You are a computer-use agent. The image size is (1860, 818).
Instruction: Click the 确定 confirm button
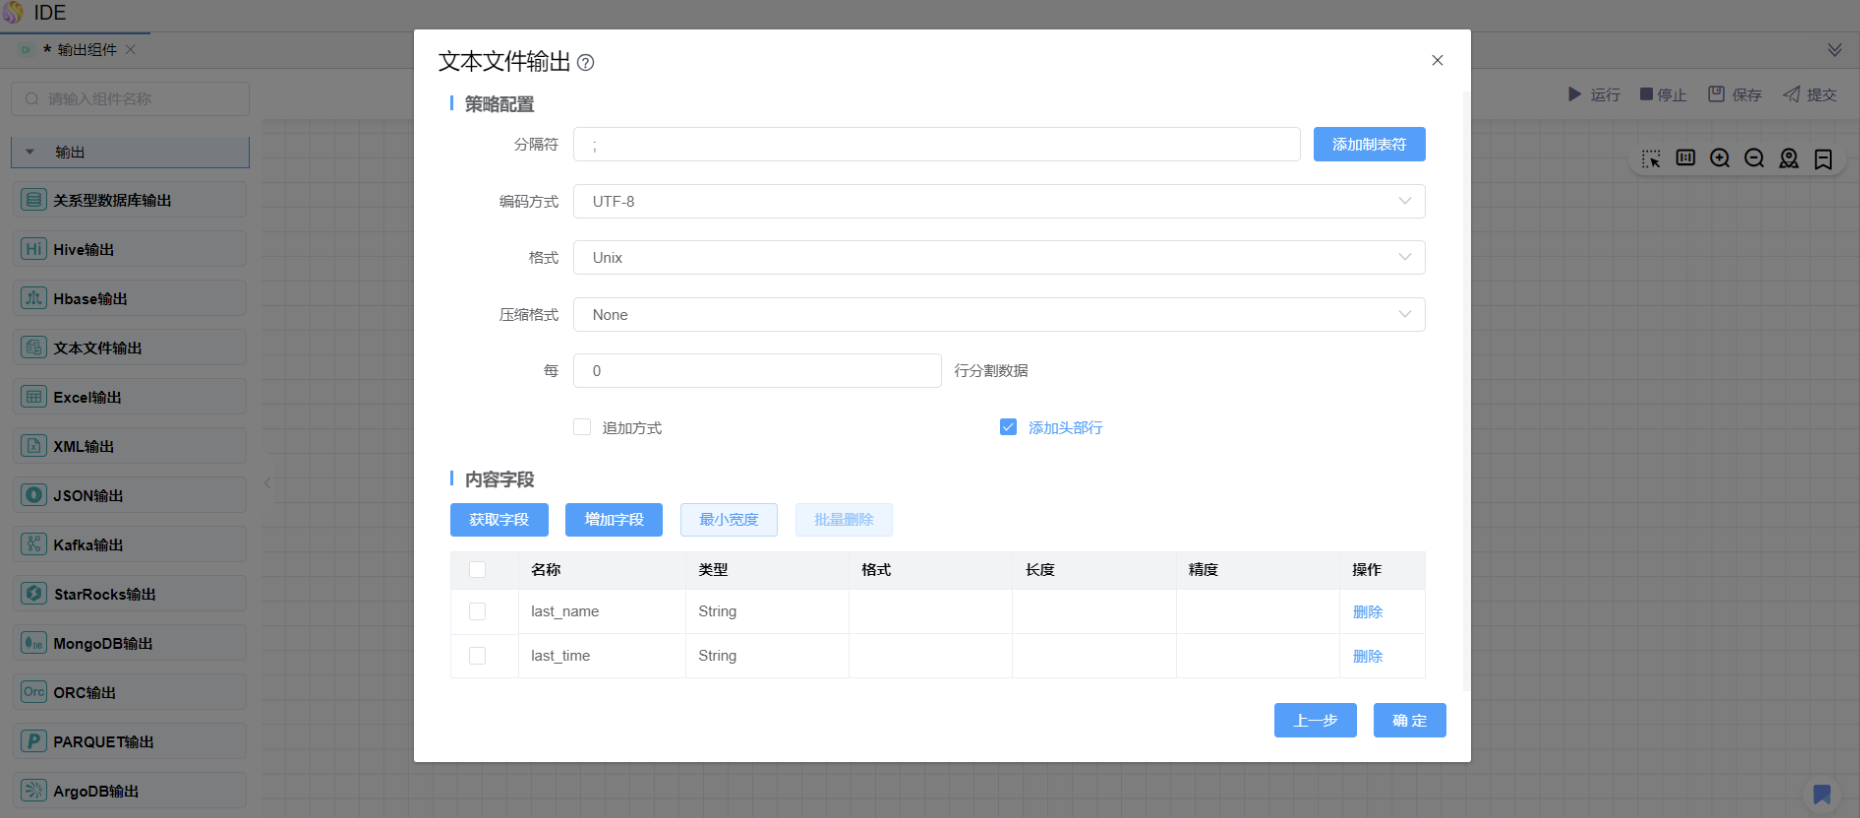click(x=1409, y=720)
